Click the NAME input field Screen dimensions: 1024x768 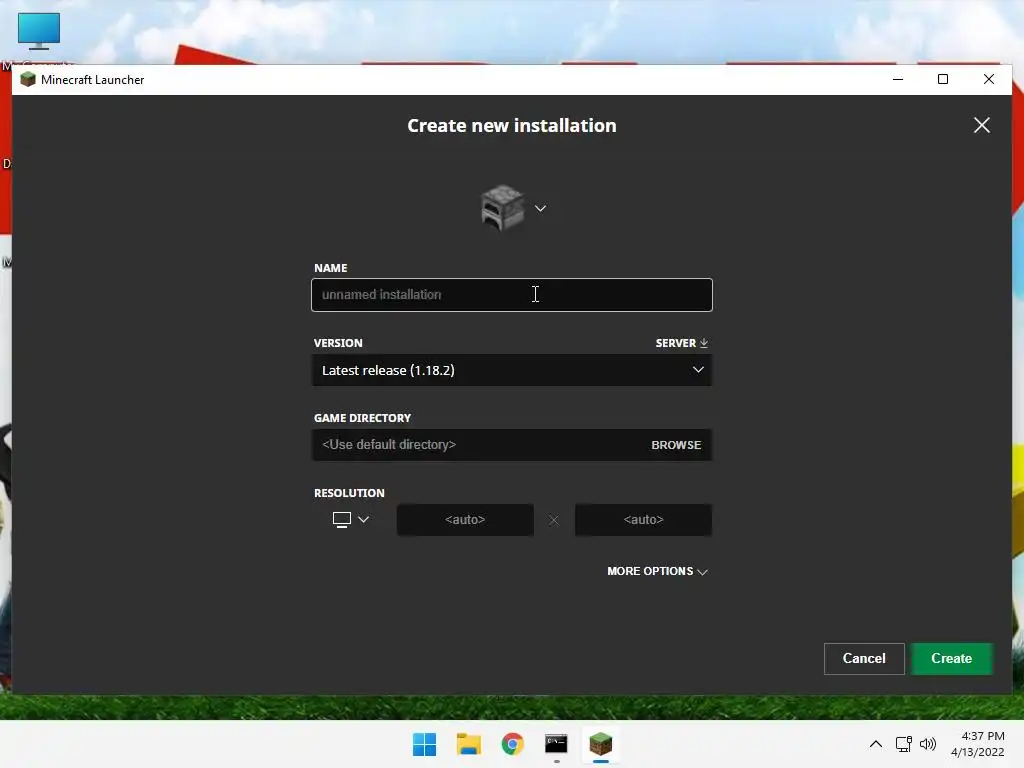pyautogui.click(x=511, y=295)
